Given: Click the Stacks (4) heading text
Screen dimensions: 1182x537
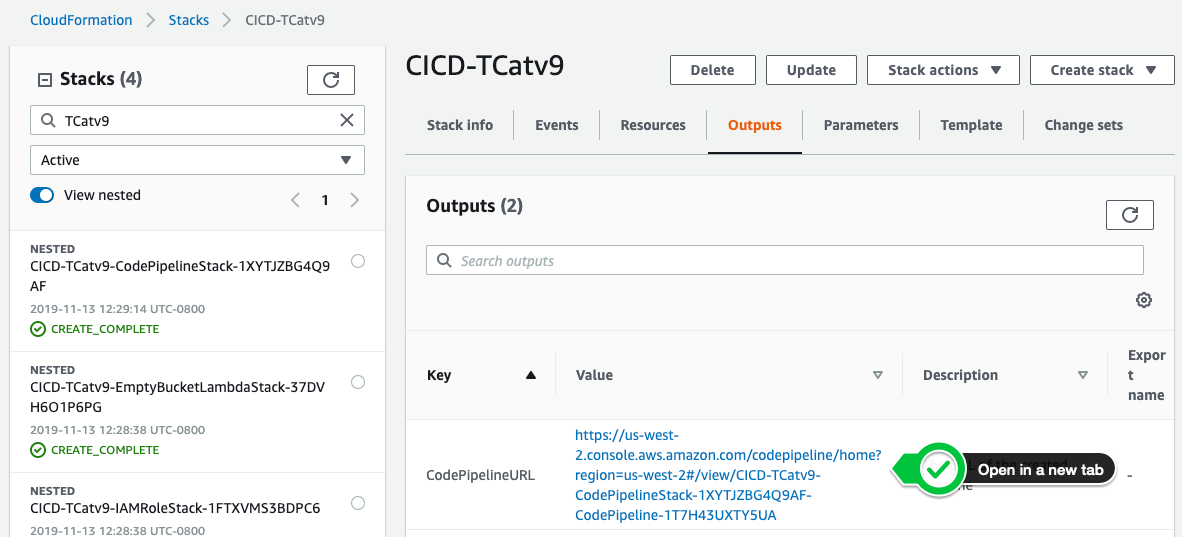Looking at the screenshot, I should tap(101, 79).
